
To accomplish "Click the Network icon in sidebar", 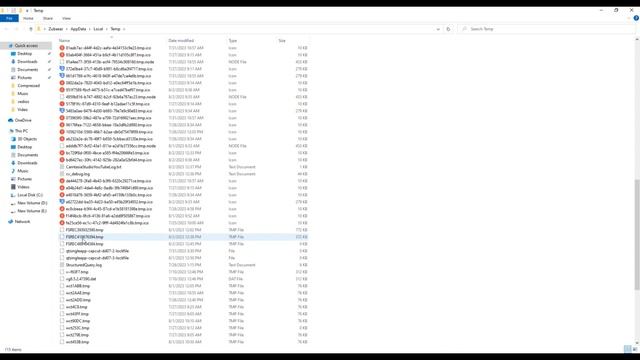I will 11,222.
